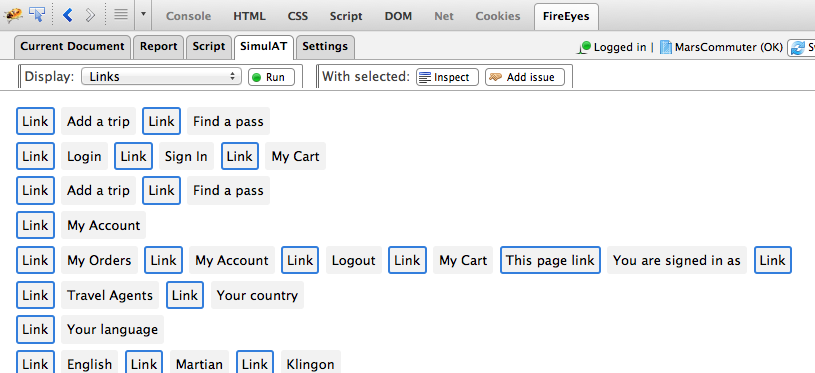
Task: Click the Add issue button
Action: 525,77
